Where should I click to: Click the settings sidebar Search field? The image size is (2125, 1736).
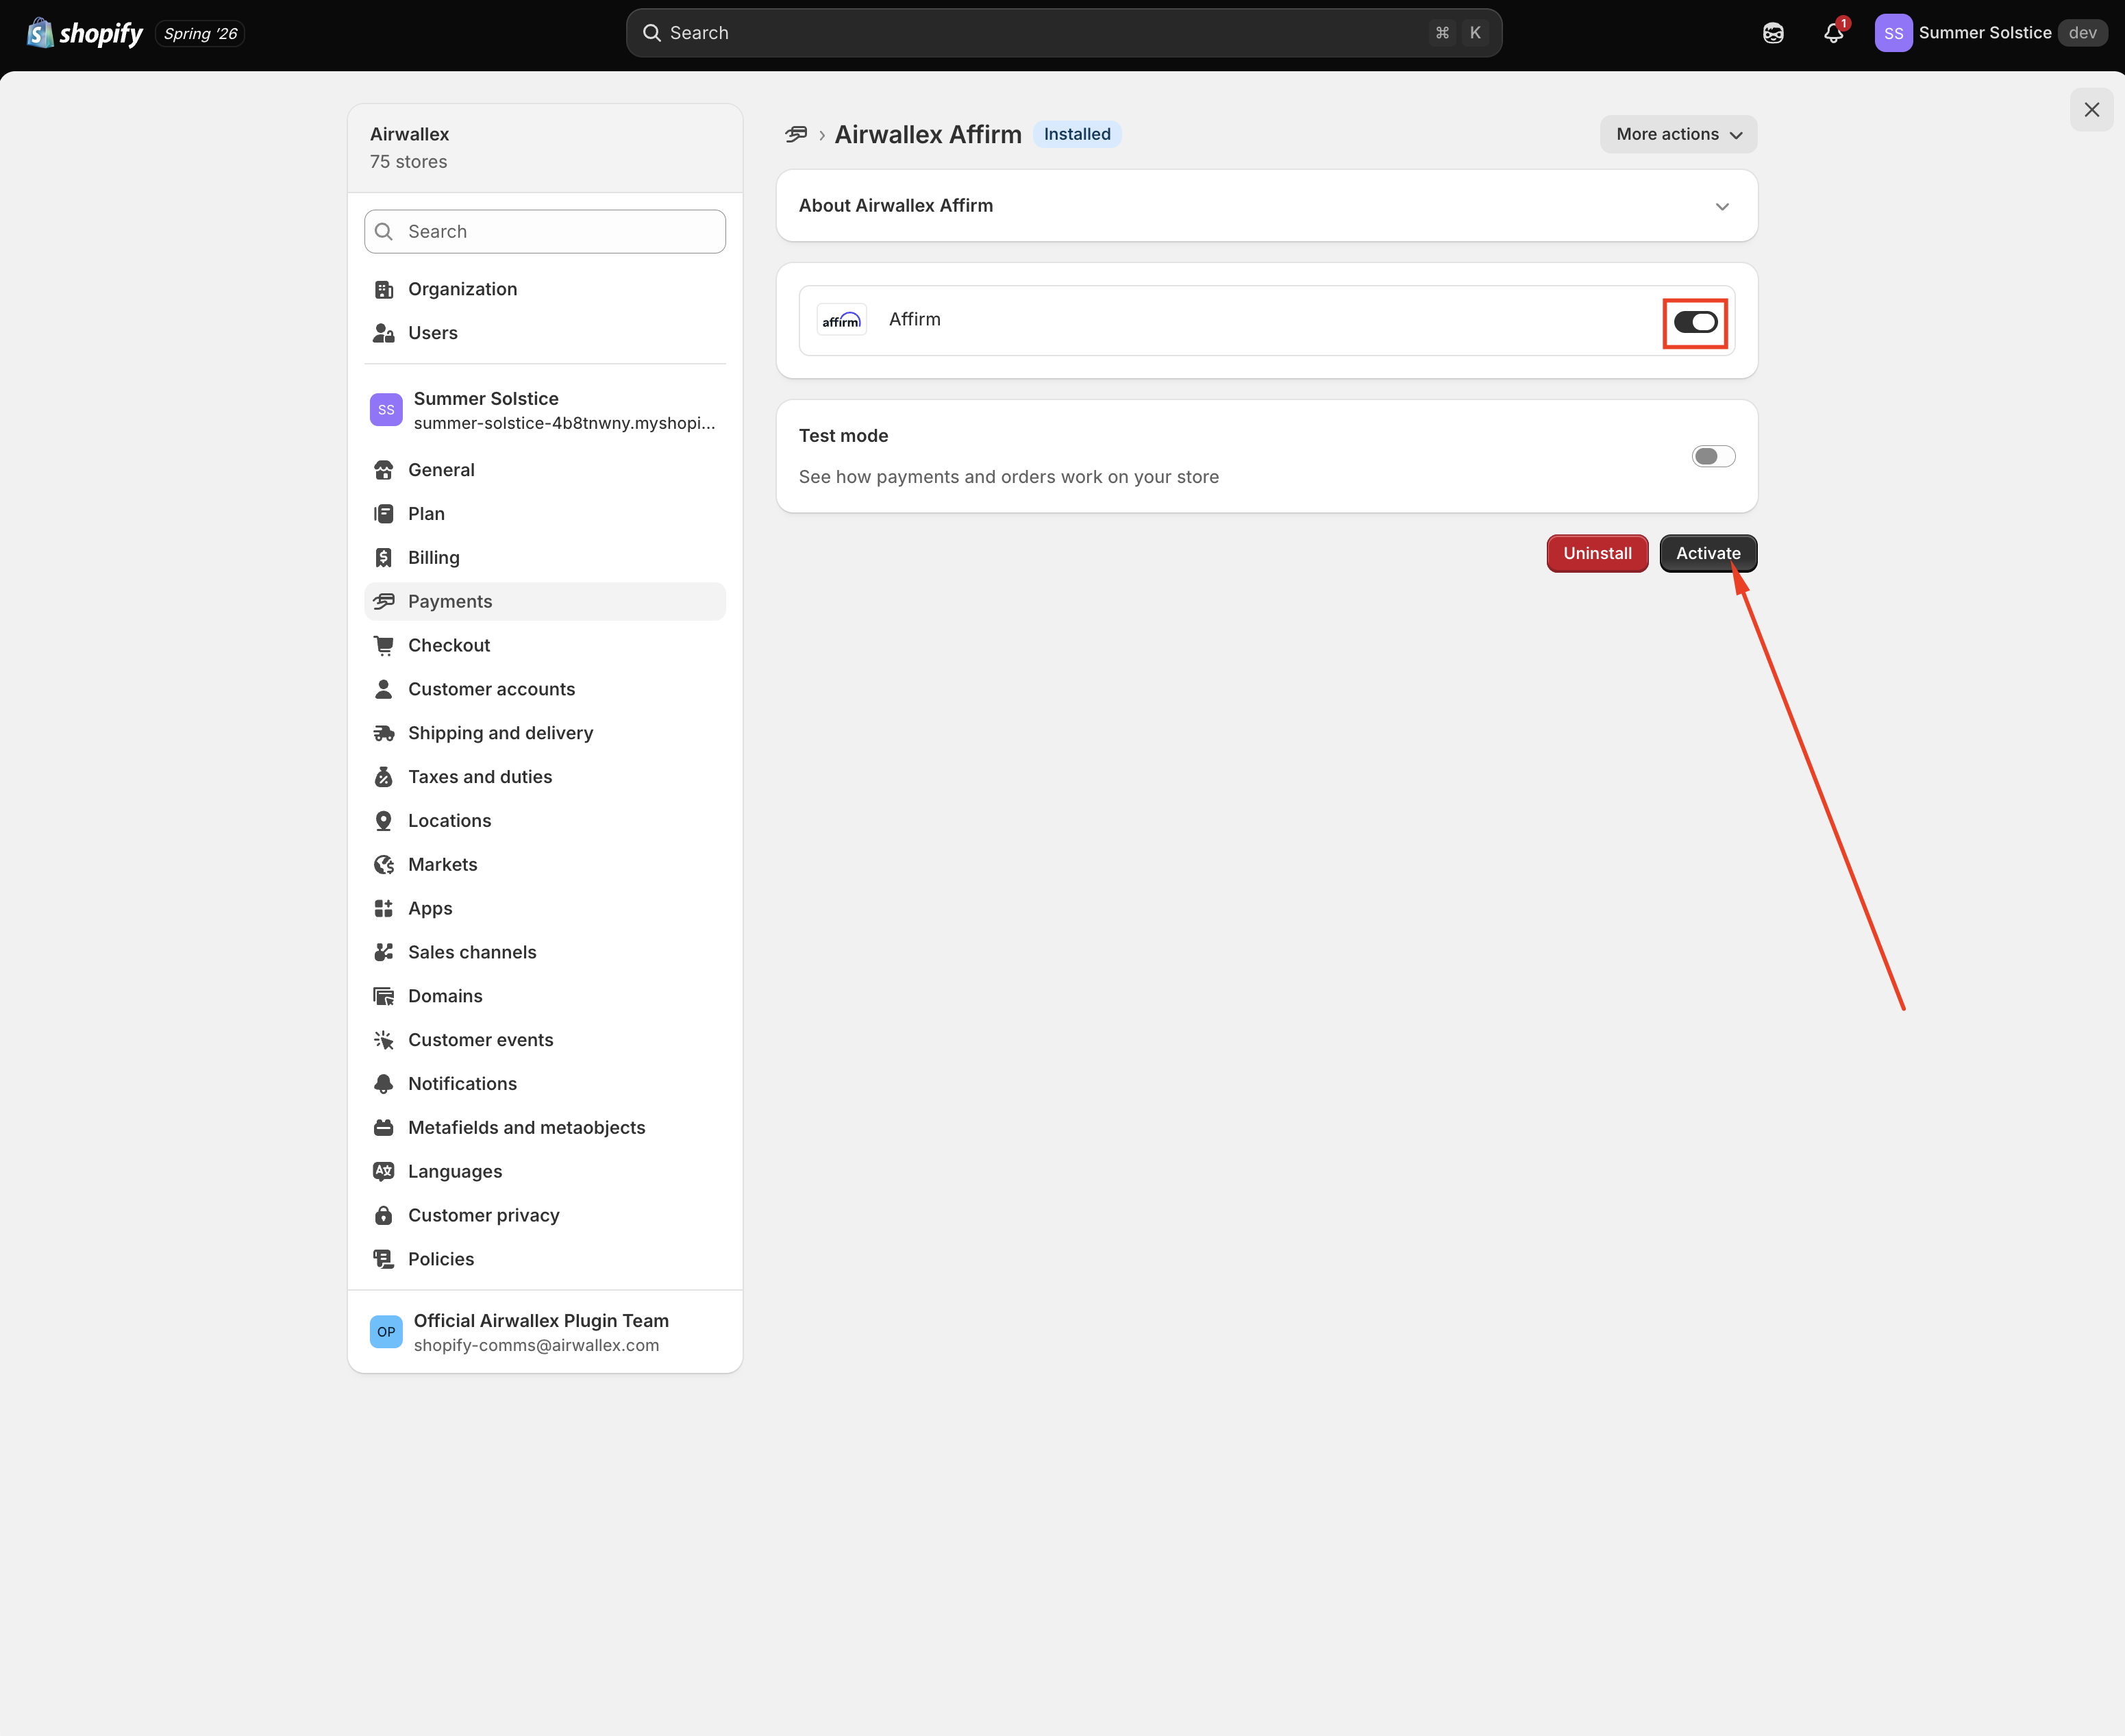(x=545, y=232)
